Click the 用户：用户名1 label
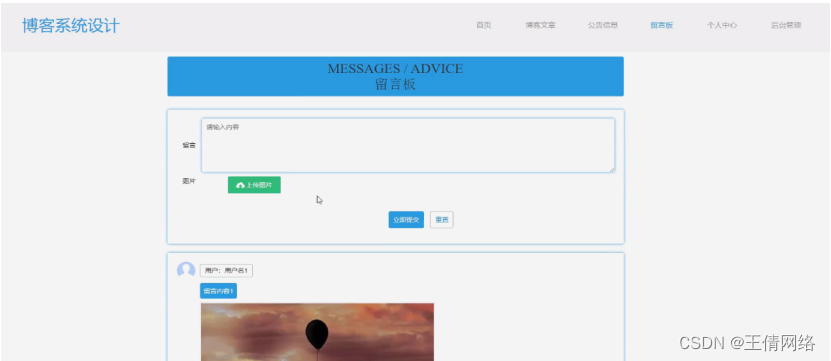Image resolution: width=831 pixels, height=361 pixels. click(226, 271)
